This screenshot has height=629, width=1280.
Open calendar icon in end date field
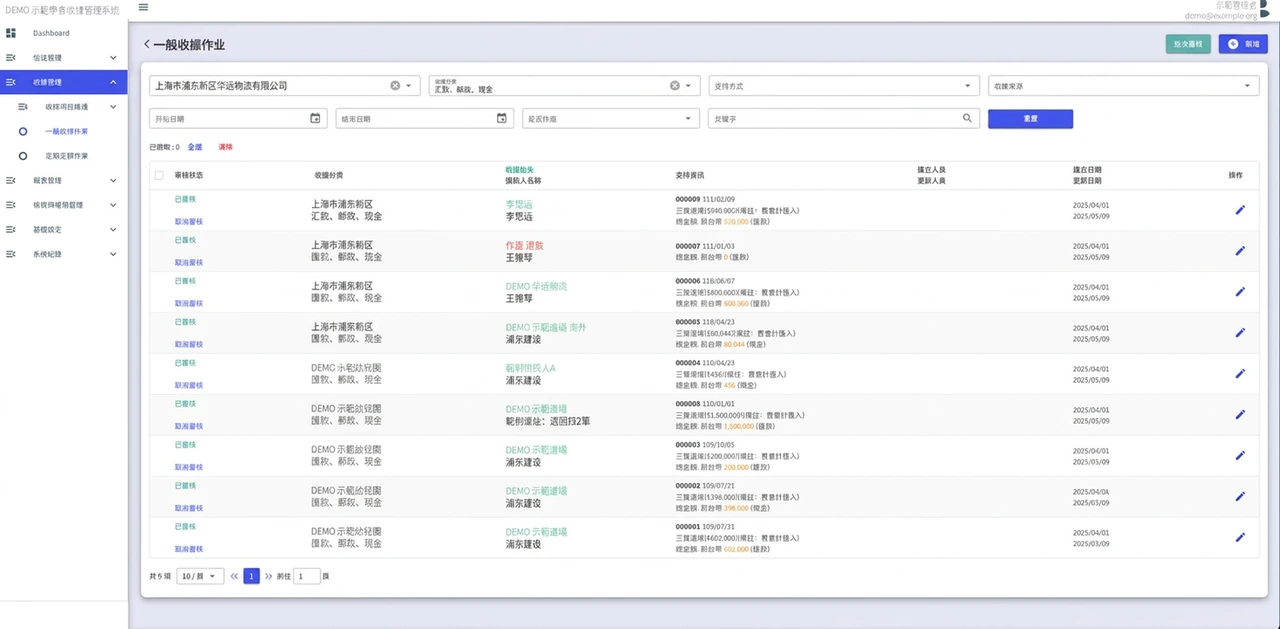[502, 118]
